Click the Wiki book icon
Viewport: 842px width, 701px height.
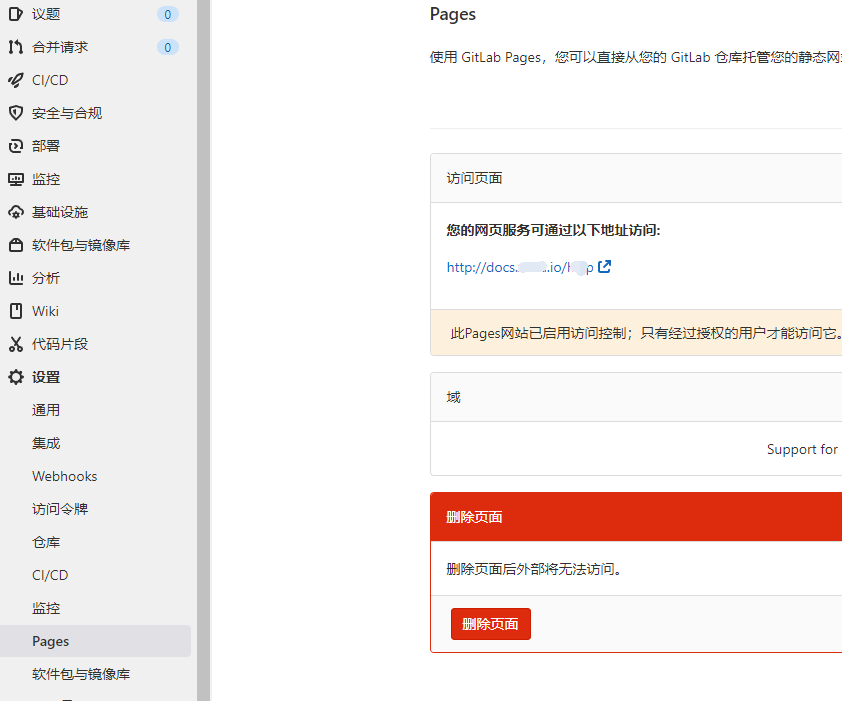pyautogui.click(x=14, y=311)
